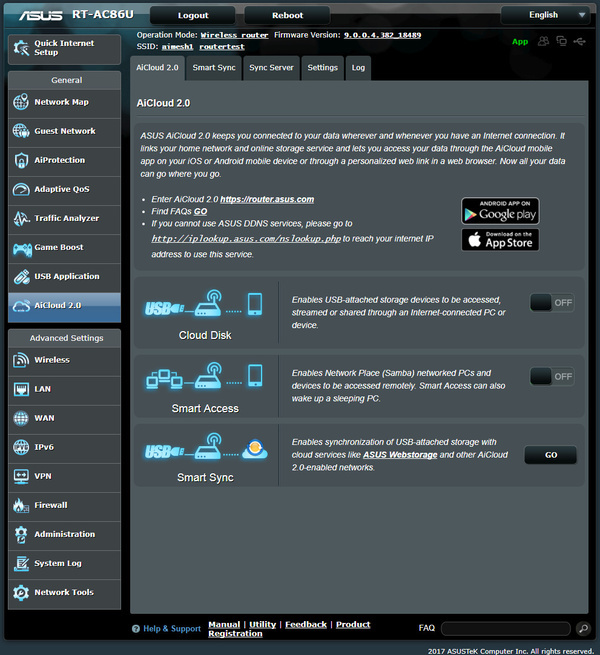The image size is (600, 655).
Task: Toggle the Cloud Disk switch on
Action: pos(552,303)
